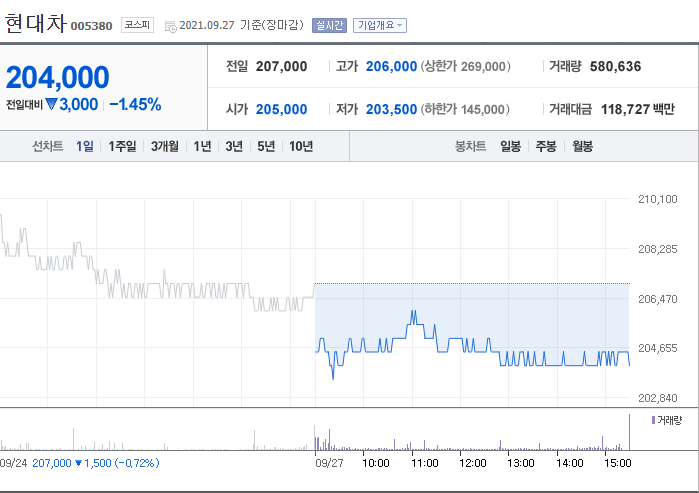
Task: Click the 204,655 y-axis label
Action: pos(658,348)
